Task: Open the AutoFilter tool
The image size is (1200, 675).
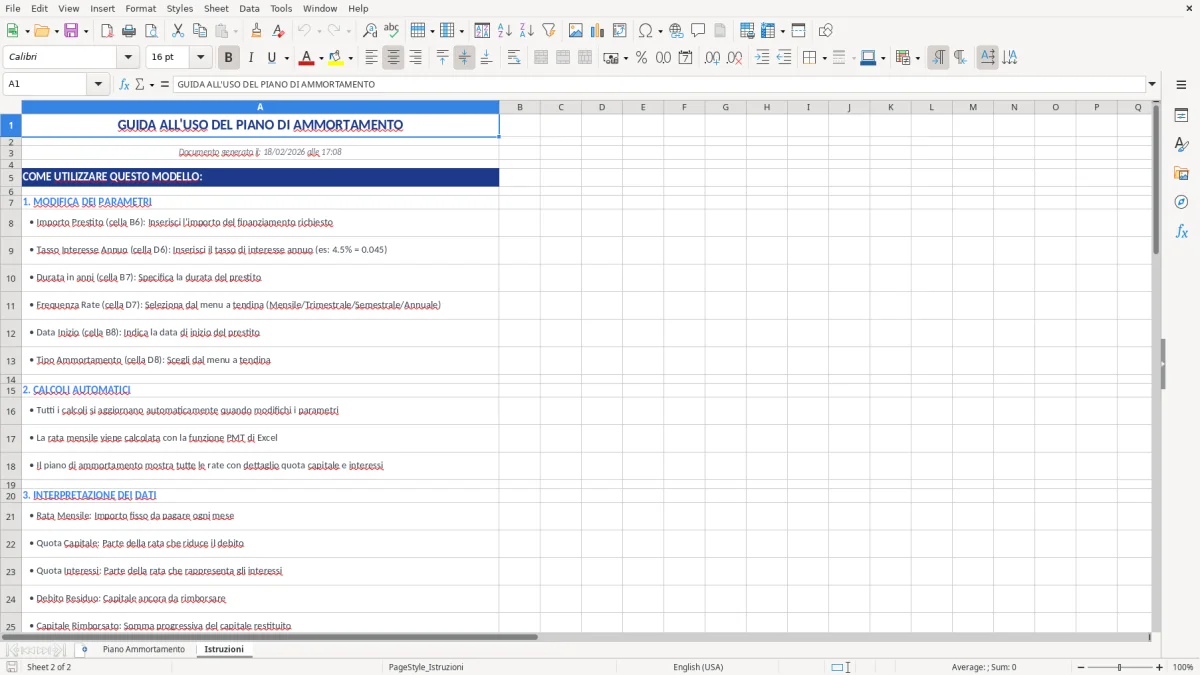Action: point(549,30)
